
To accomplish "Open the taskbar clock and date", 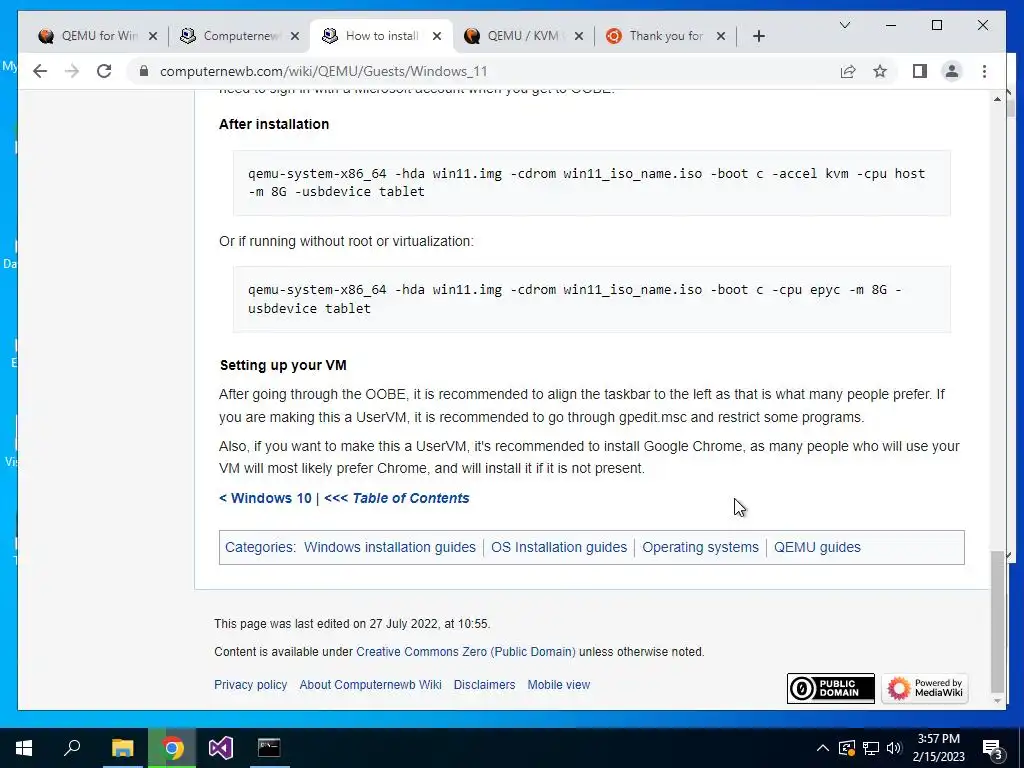I will click(x=938, y=748).
